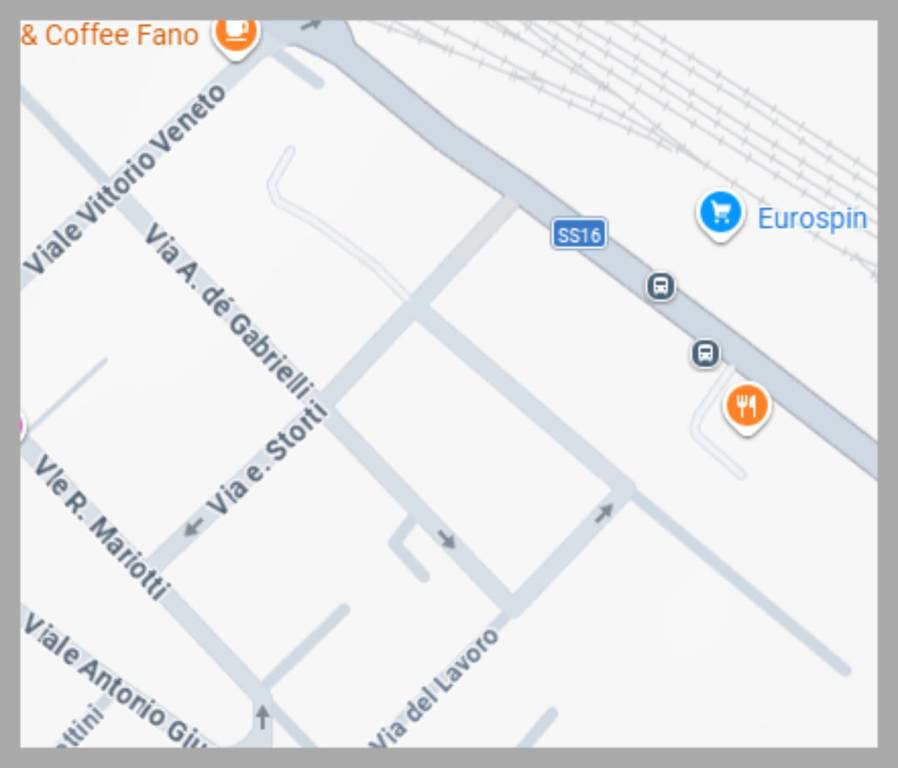Viewport: 898px width, 768px height.
Task: Click the Viale Antonio Giu street label
Action: click(115, 682)
